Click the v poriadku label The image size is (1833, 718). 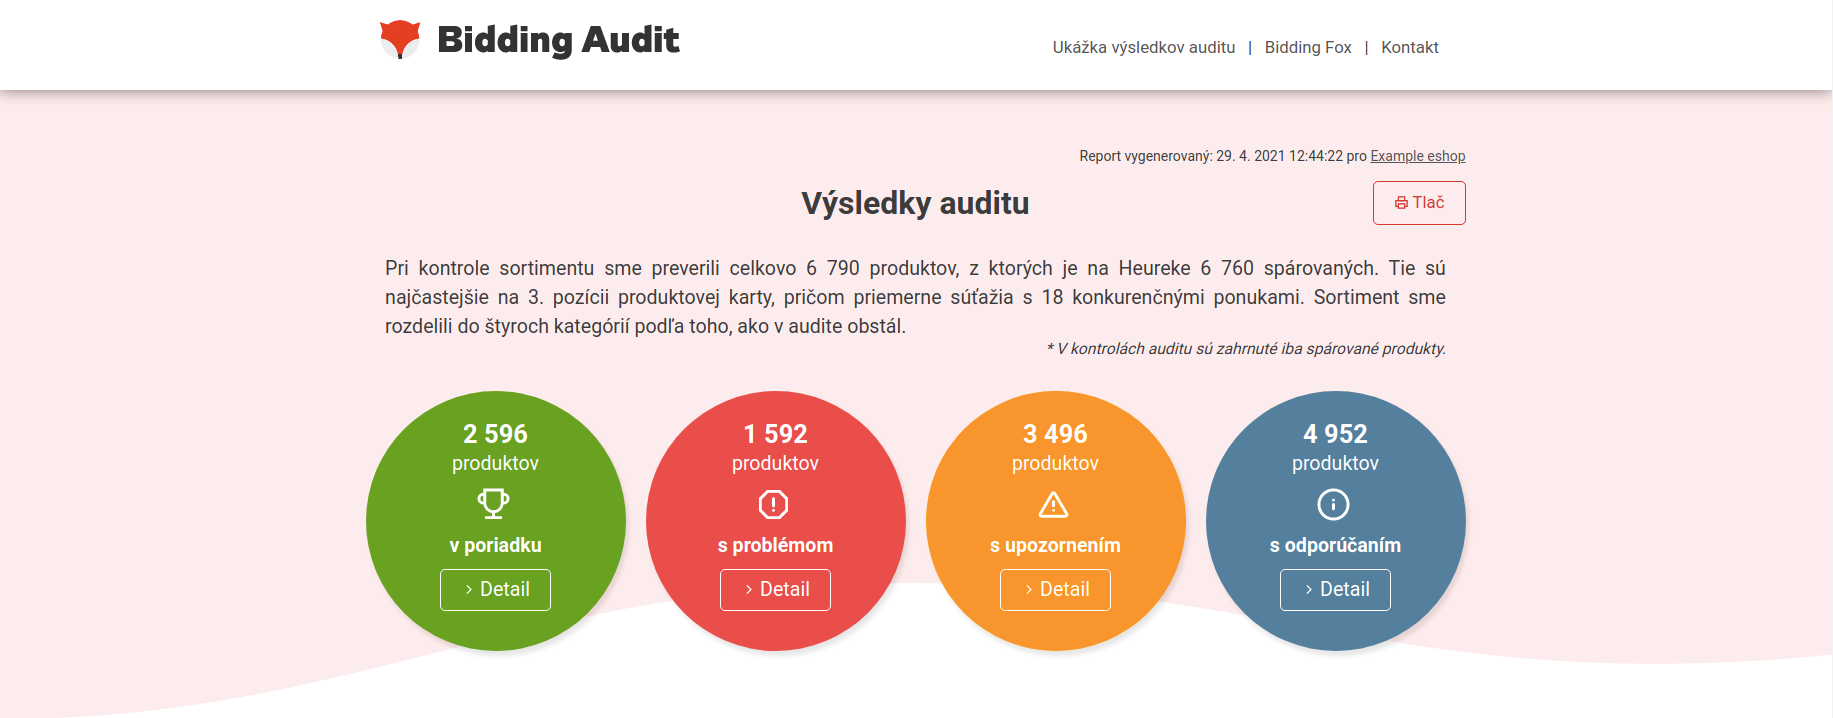tap(495, 545)
